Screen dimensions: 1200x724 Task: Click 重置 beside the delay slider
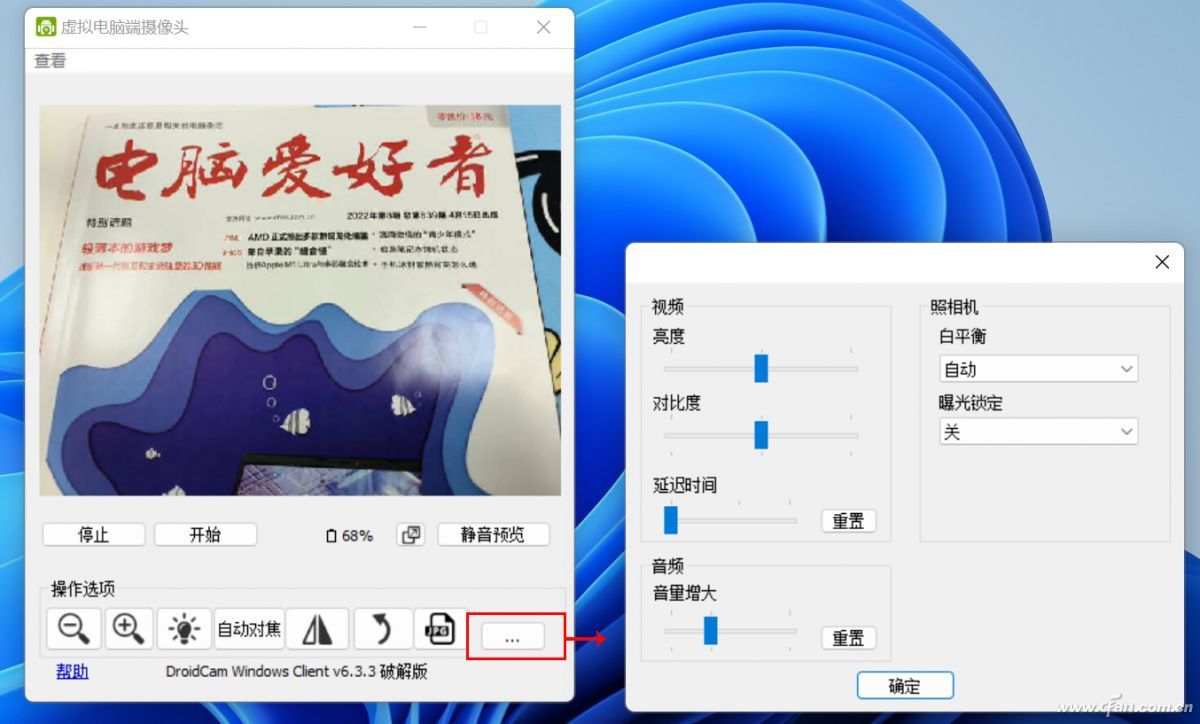[849, 521]
